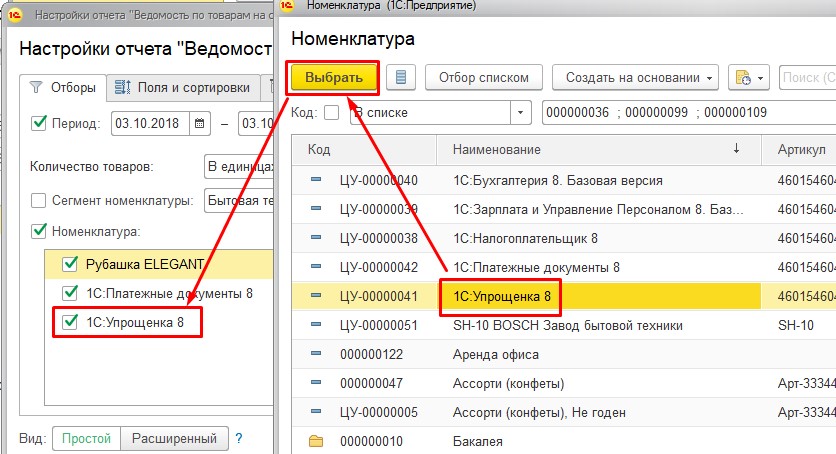Click the funnel icon on Отборы tab
Viewport: 836px width, 454px height.
coord(36,87)
